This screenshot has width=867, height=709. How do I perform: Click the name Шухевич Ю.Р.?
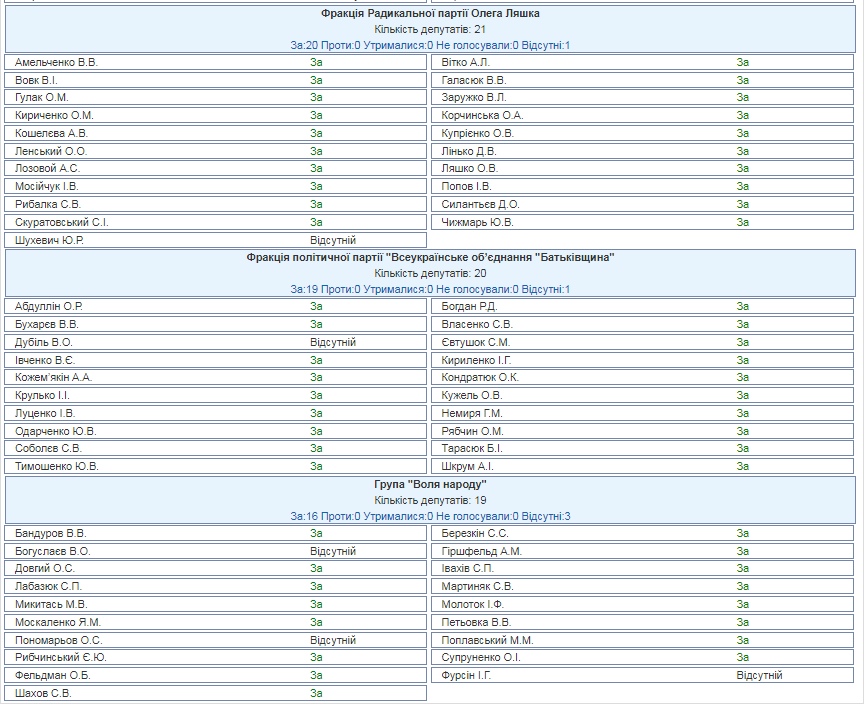(x=49, y=241)
